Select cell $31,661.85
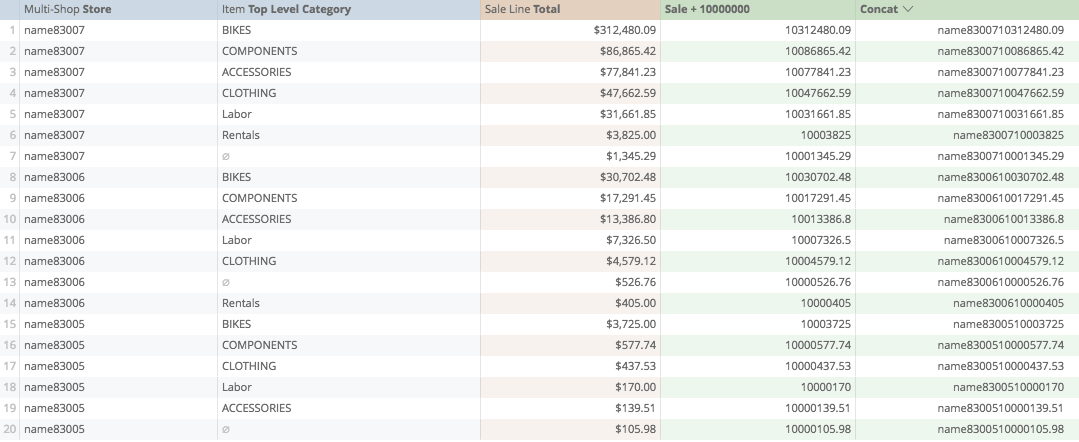This screenshot has width=1079, height=442. coord(570,114)
